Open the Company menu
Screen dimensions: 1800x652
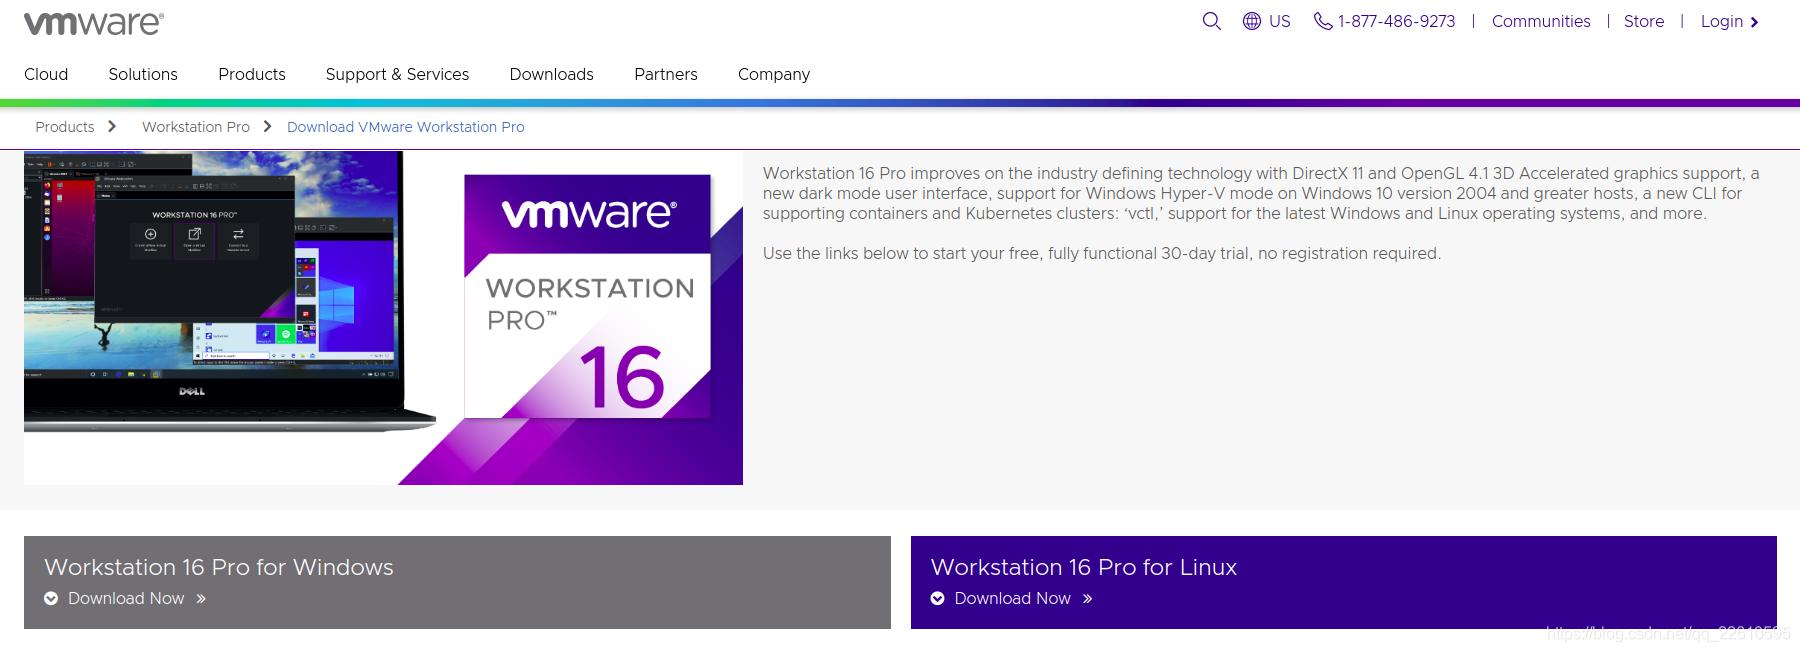[774, 74]
